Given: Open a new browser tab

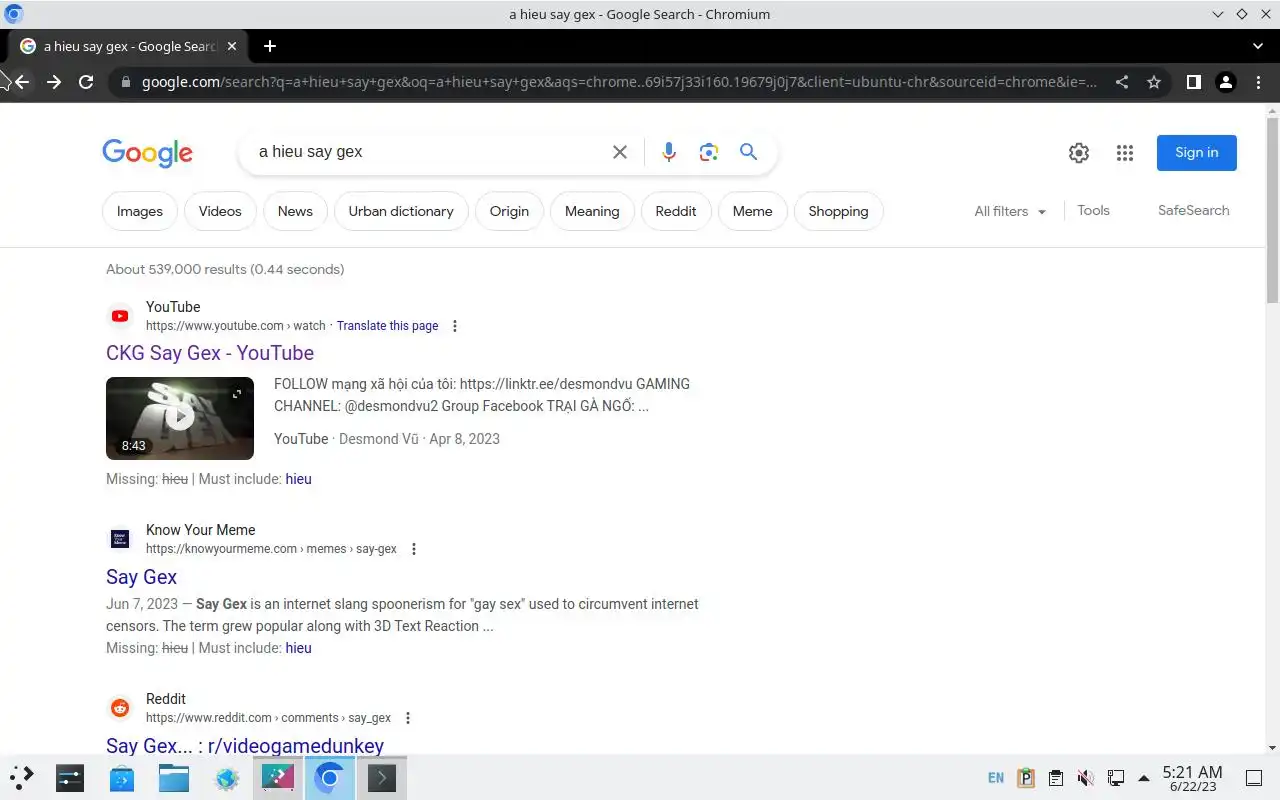Looking at the screenshot, I should (270, 46).
